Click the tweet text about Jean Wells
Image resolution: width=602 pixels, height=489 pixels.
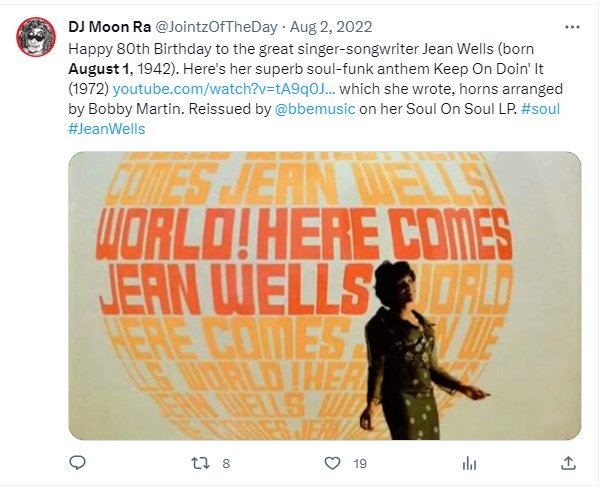coord(315,89)
